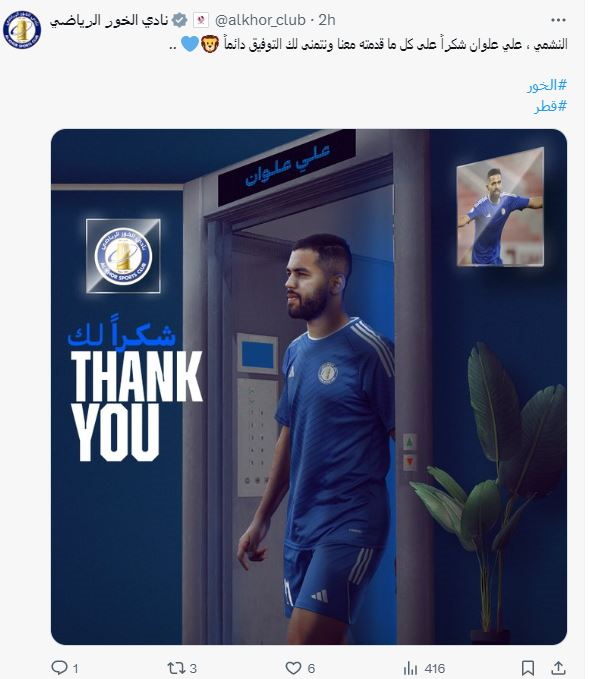View tweet analytics bar chart icon
590x679 pixels.
pos(410,668)
